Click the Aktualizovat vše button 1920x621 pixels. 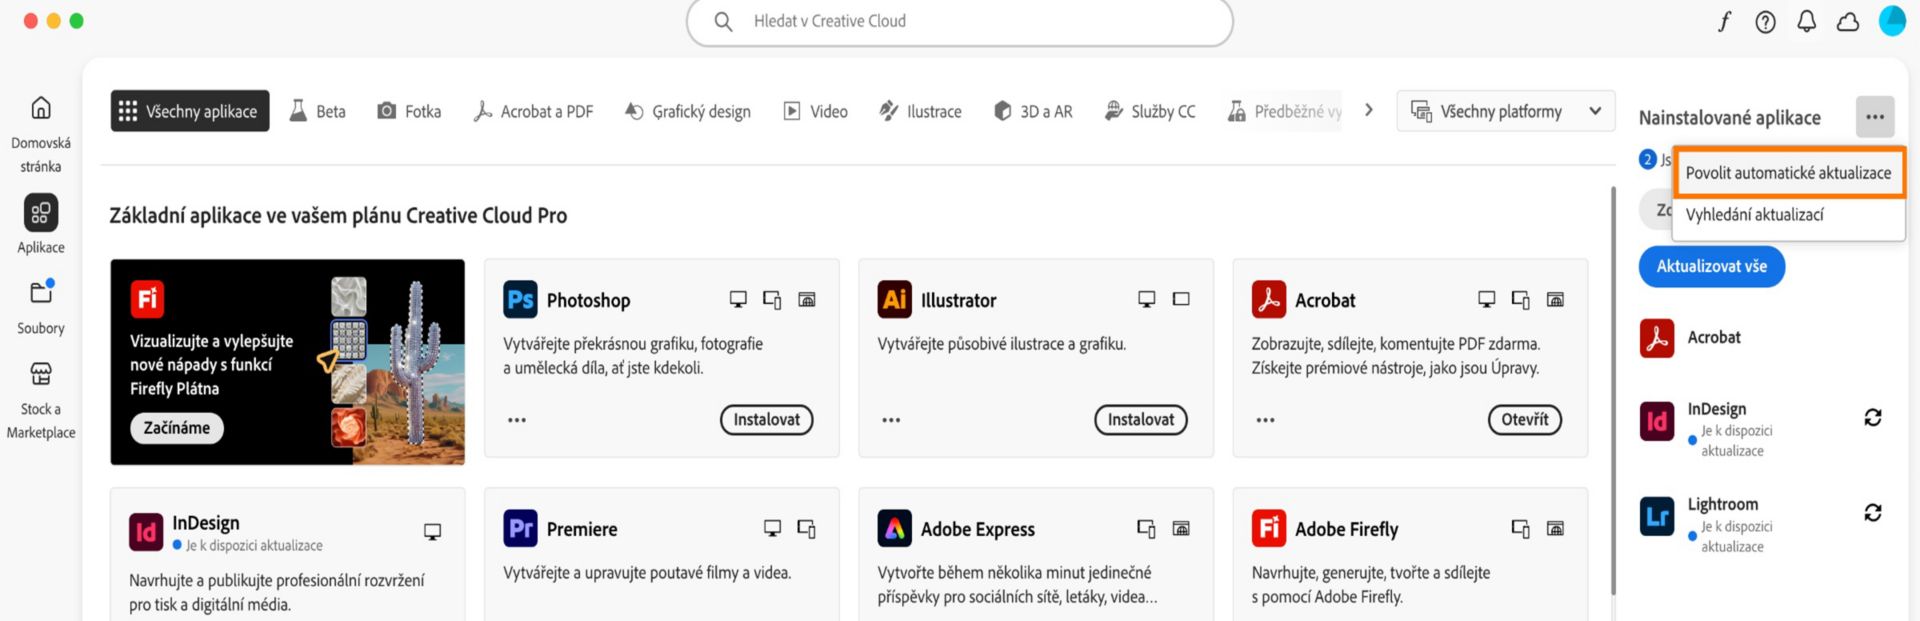[x=1712, y=267]
